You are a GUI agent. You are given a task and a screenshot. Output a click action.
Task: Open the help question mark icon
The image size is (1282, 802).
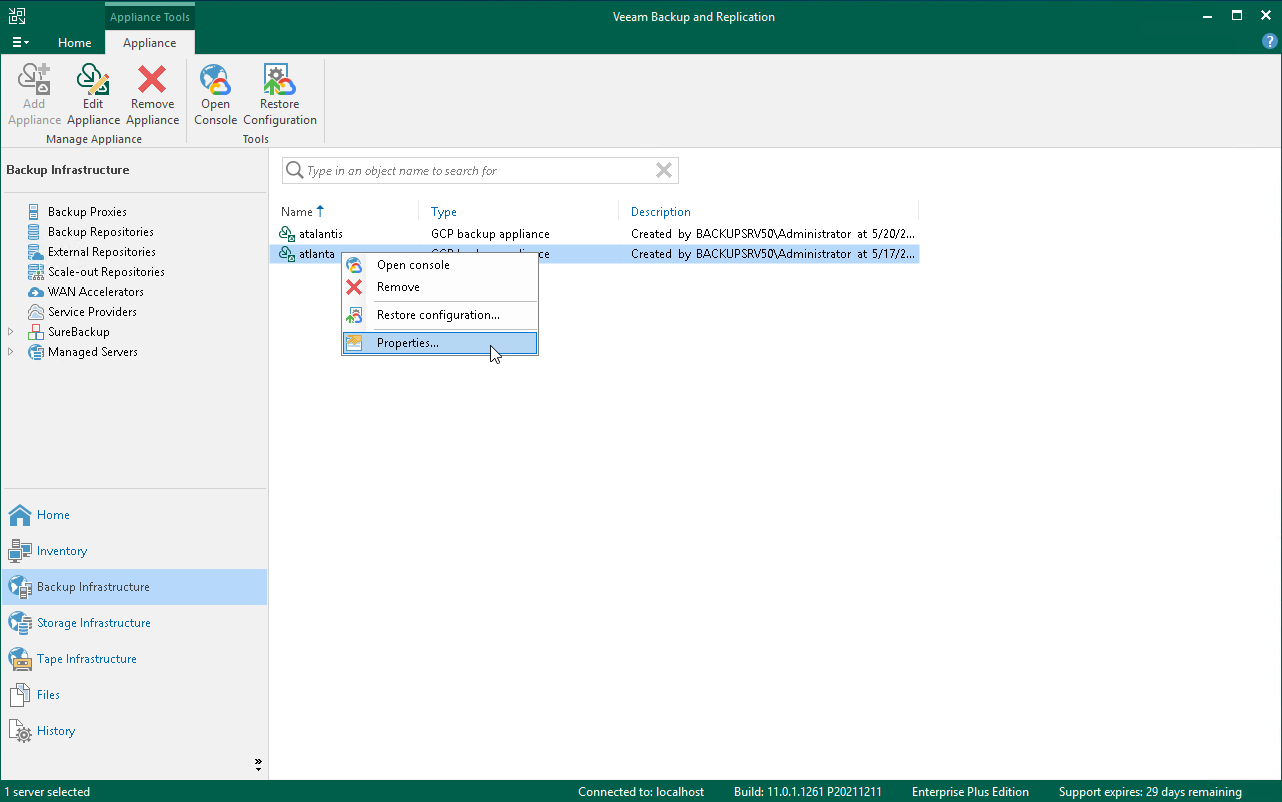1270,42
